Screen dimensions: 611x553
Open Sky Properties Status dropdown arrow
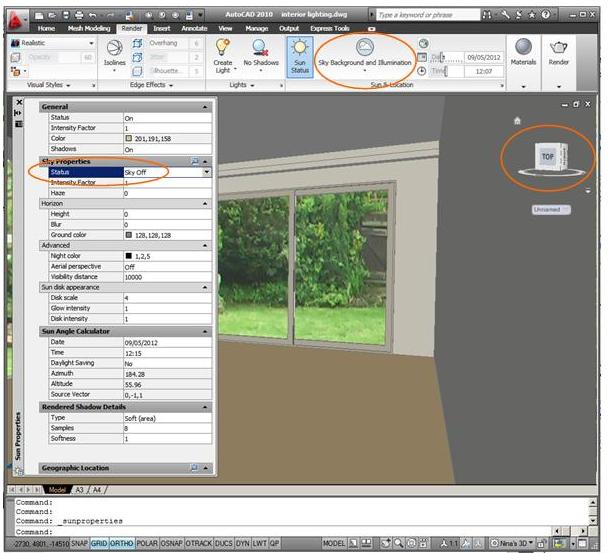(207, 172)
